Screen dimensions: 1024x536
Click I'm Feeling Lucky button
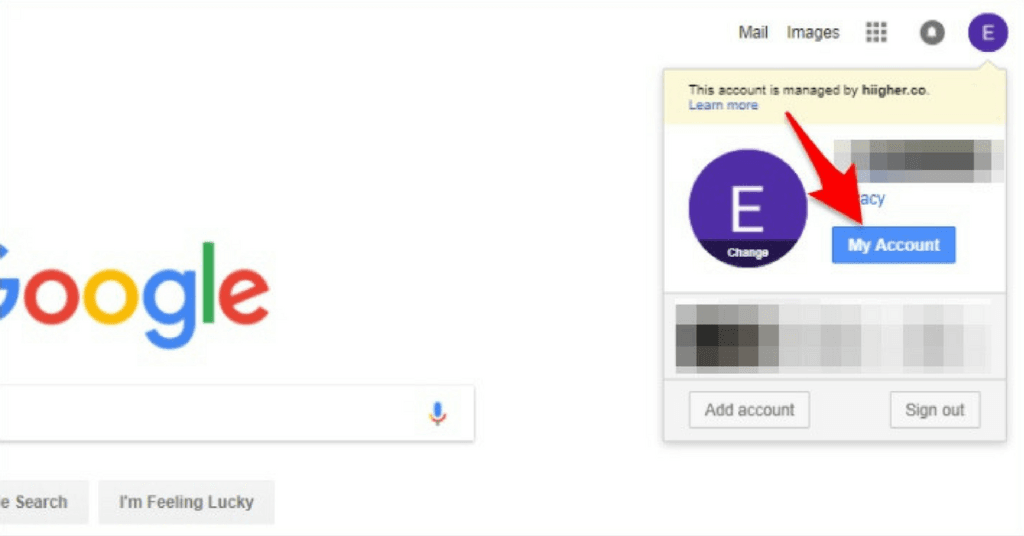(x=186, y=502)
